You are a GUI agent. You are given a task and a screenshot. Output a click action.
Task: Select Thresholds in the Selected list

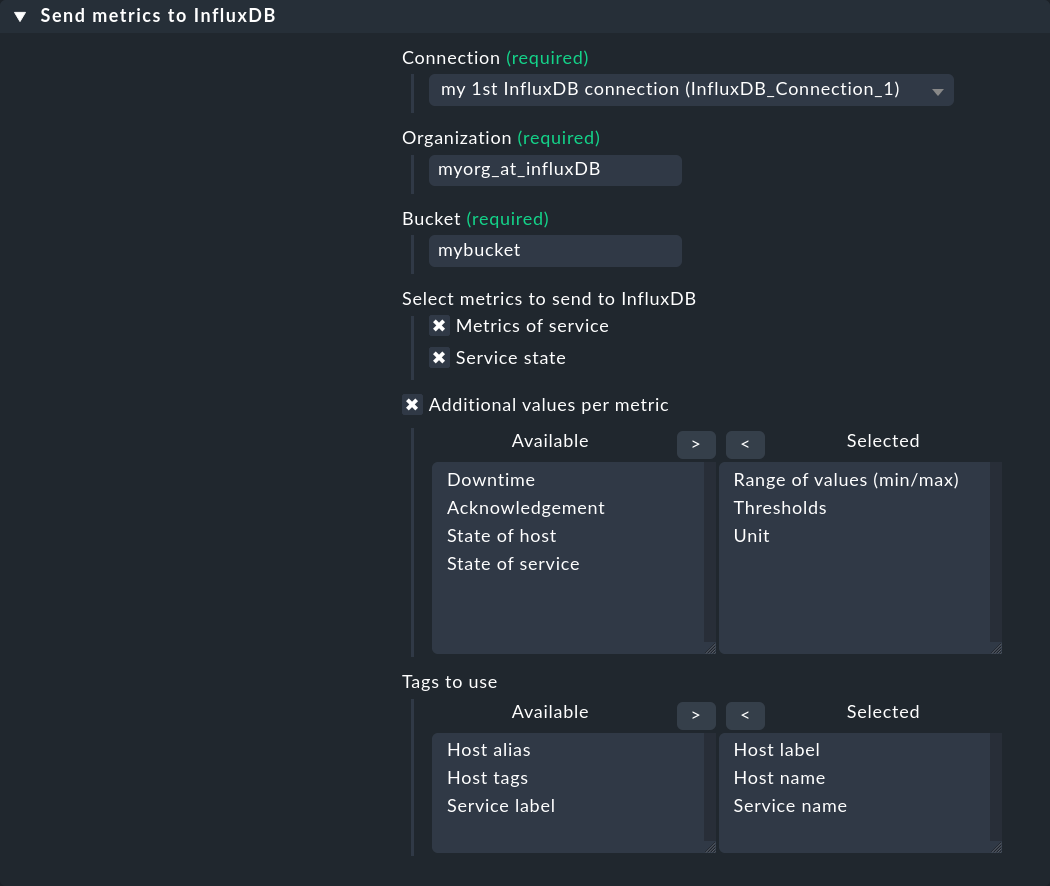point(780,508)
